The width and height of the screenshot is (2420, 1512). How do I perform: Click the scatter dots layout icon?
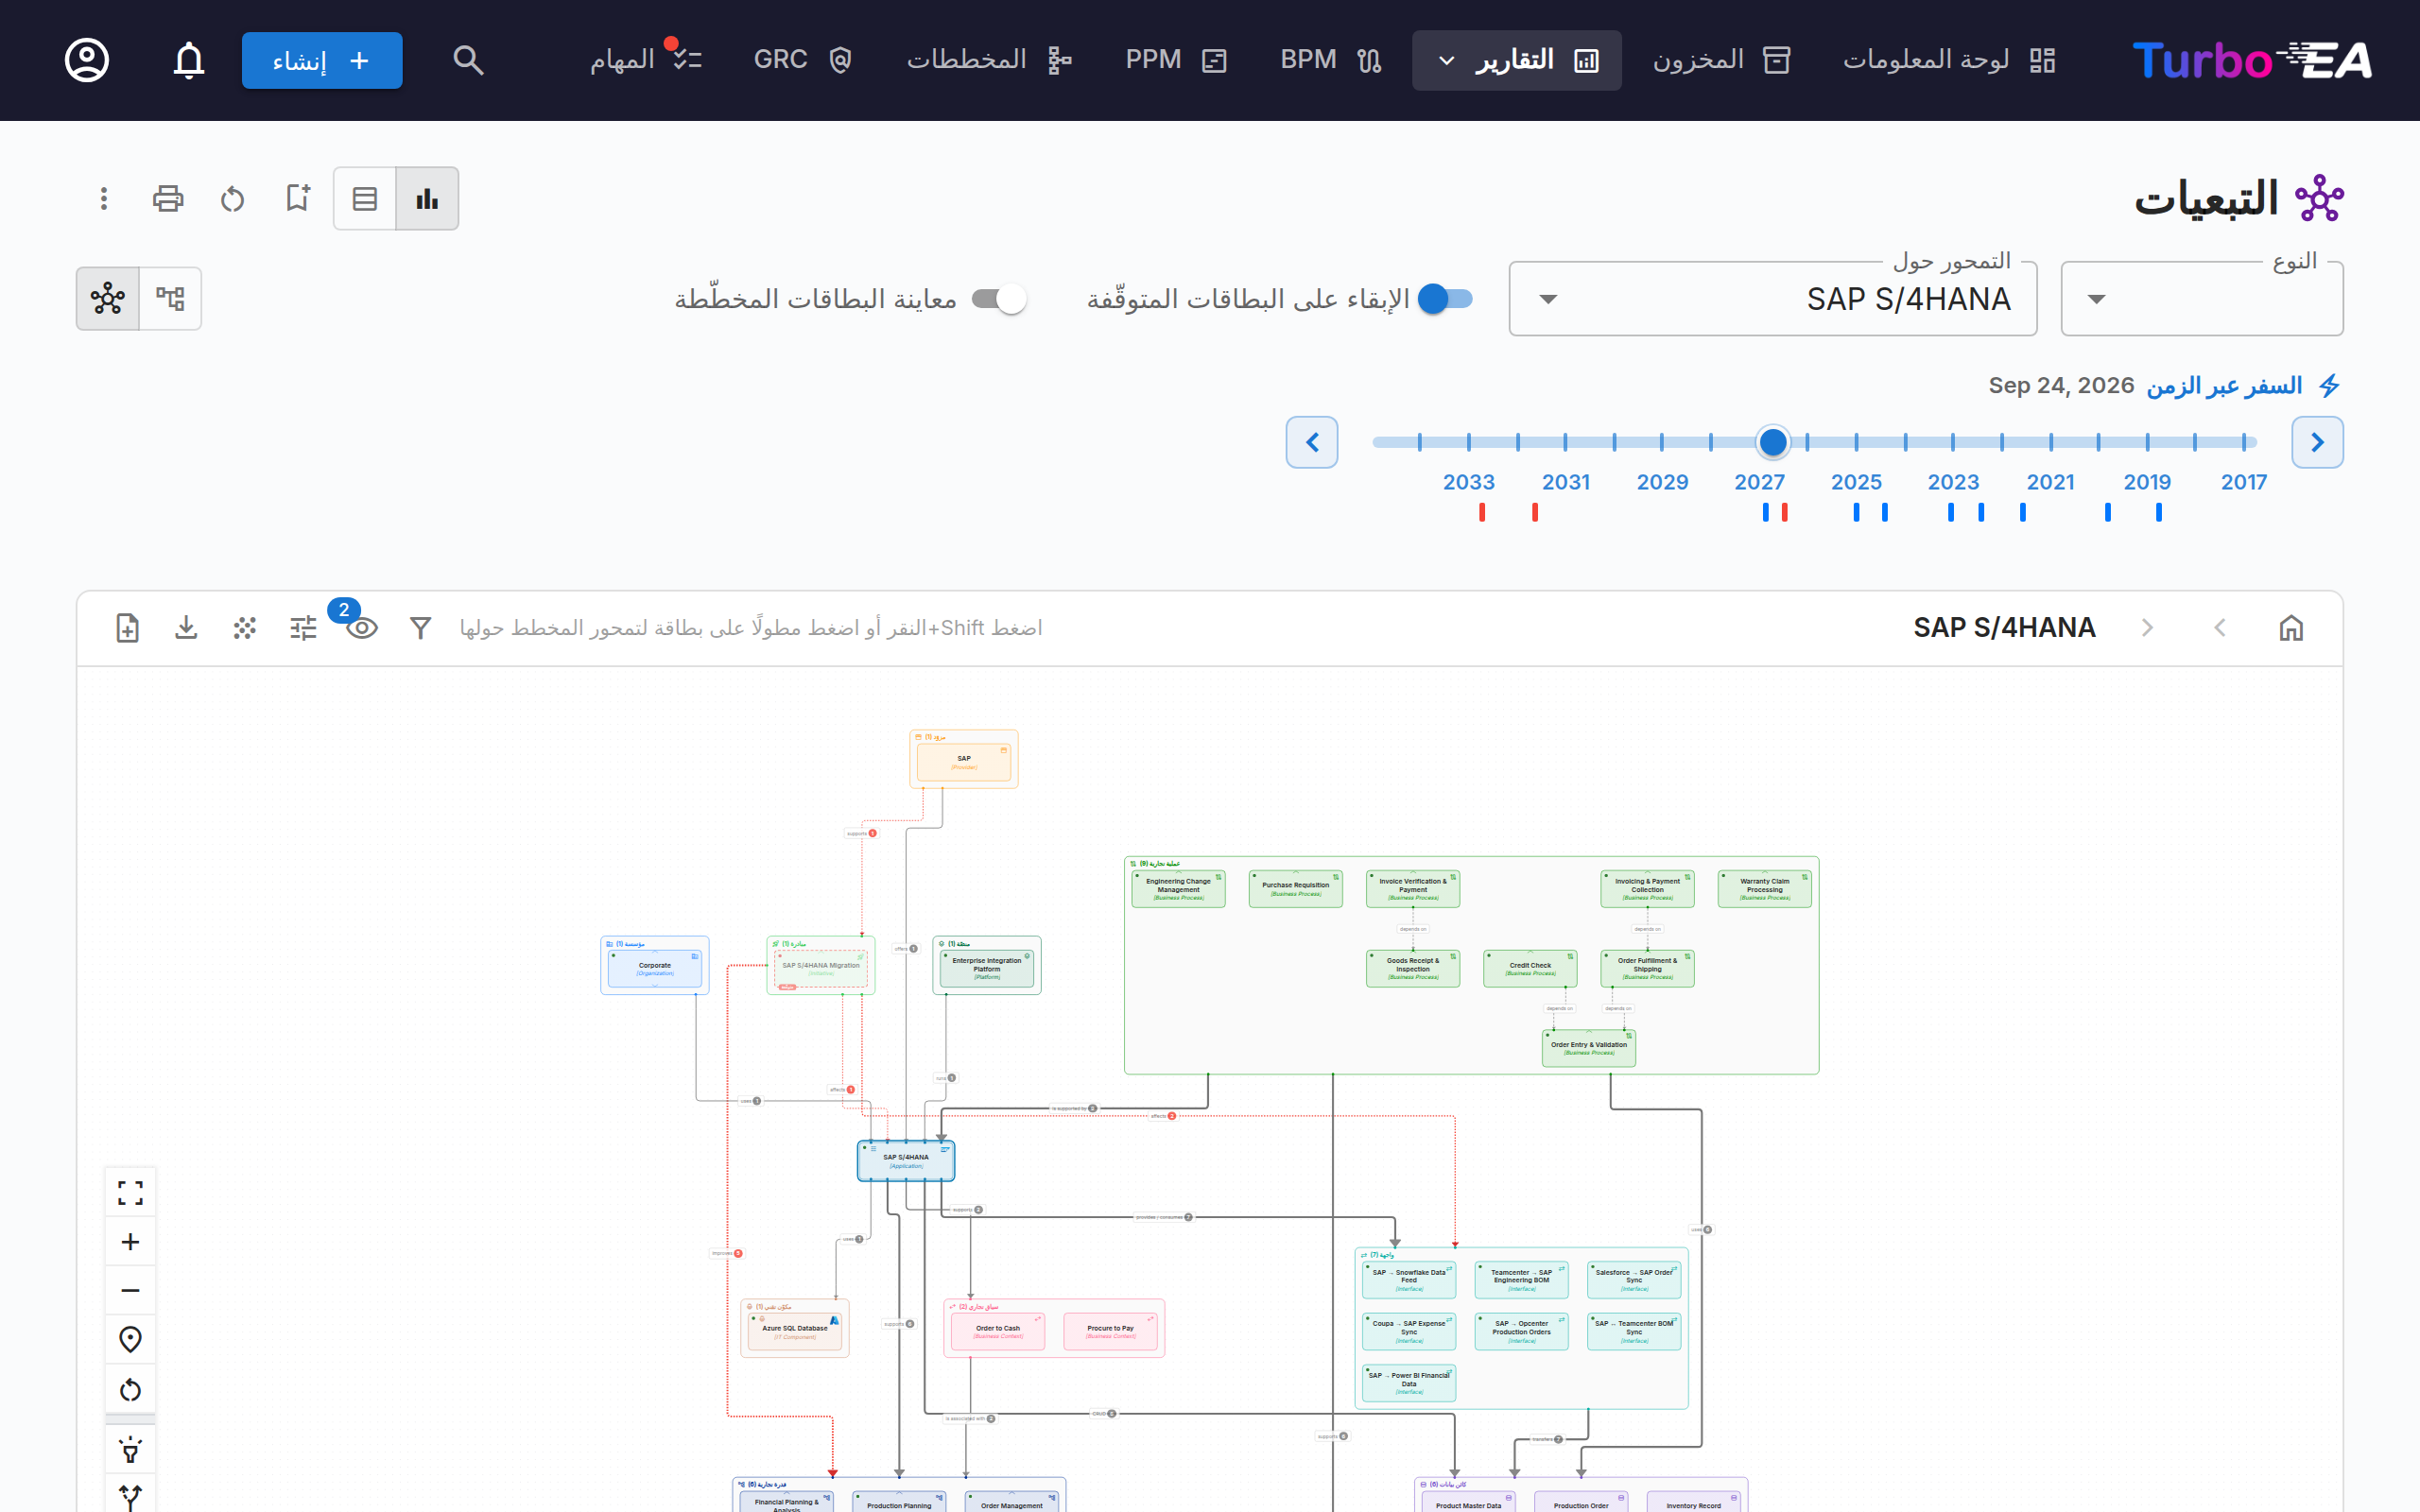click(245, 628)
